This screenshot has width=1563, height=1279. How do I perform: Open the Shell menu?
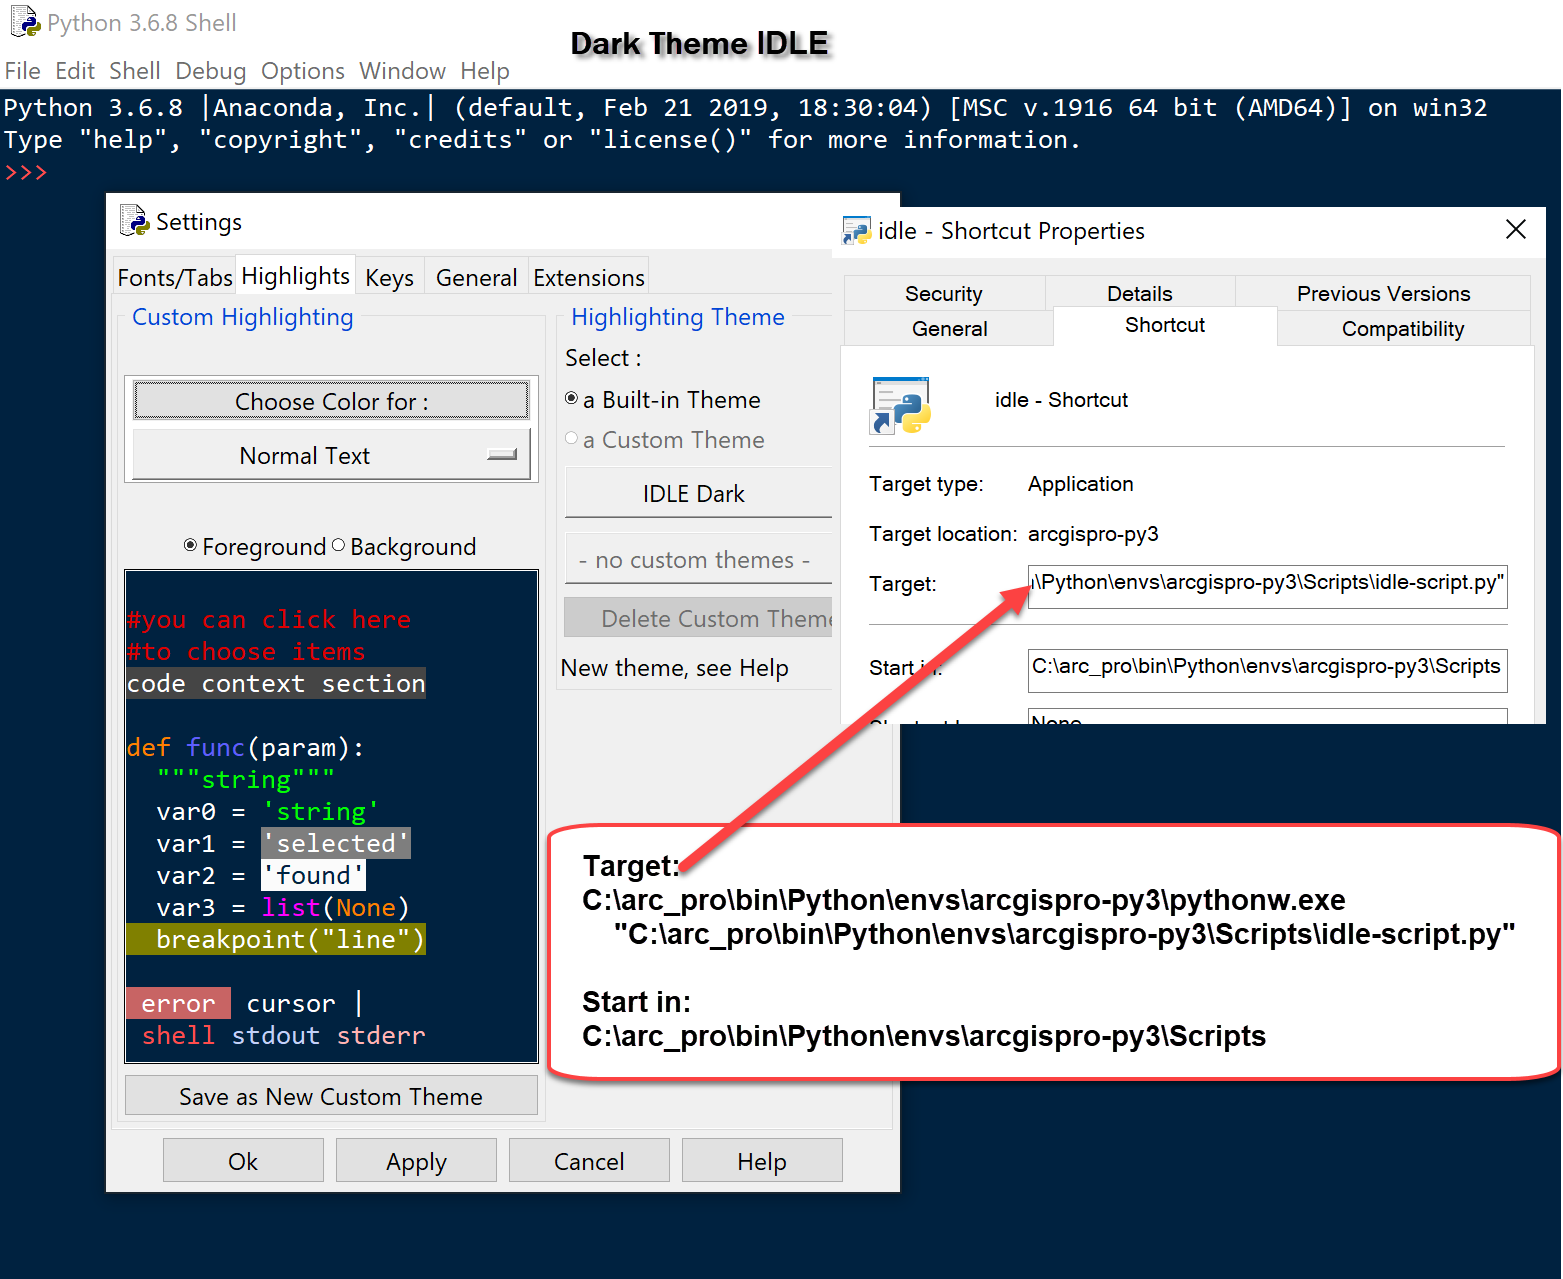135,71
